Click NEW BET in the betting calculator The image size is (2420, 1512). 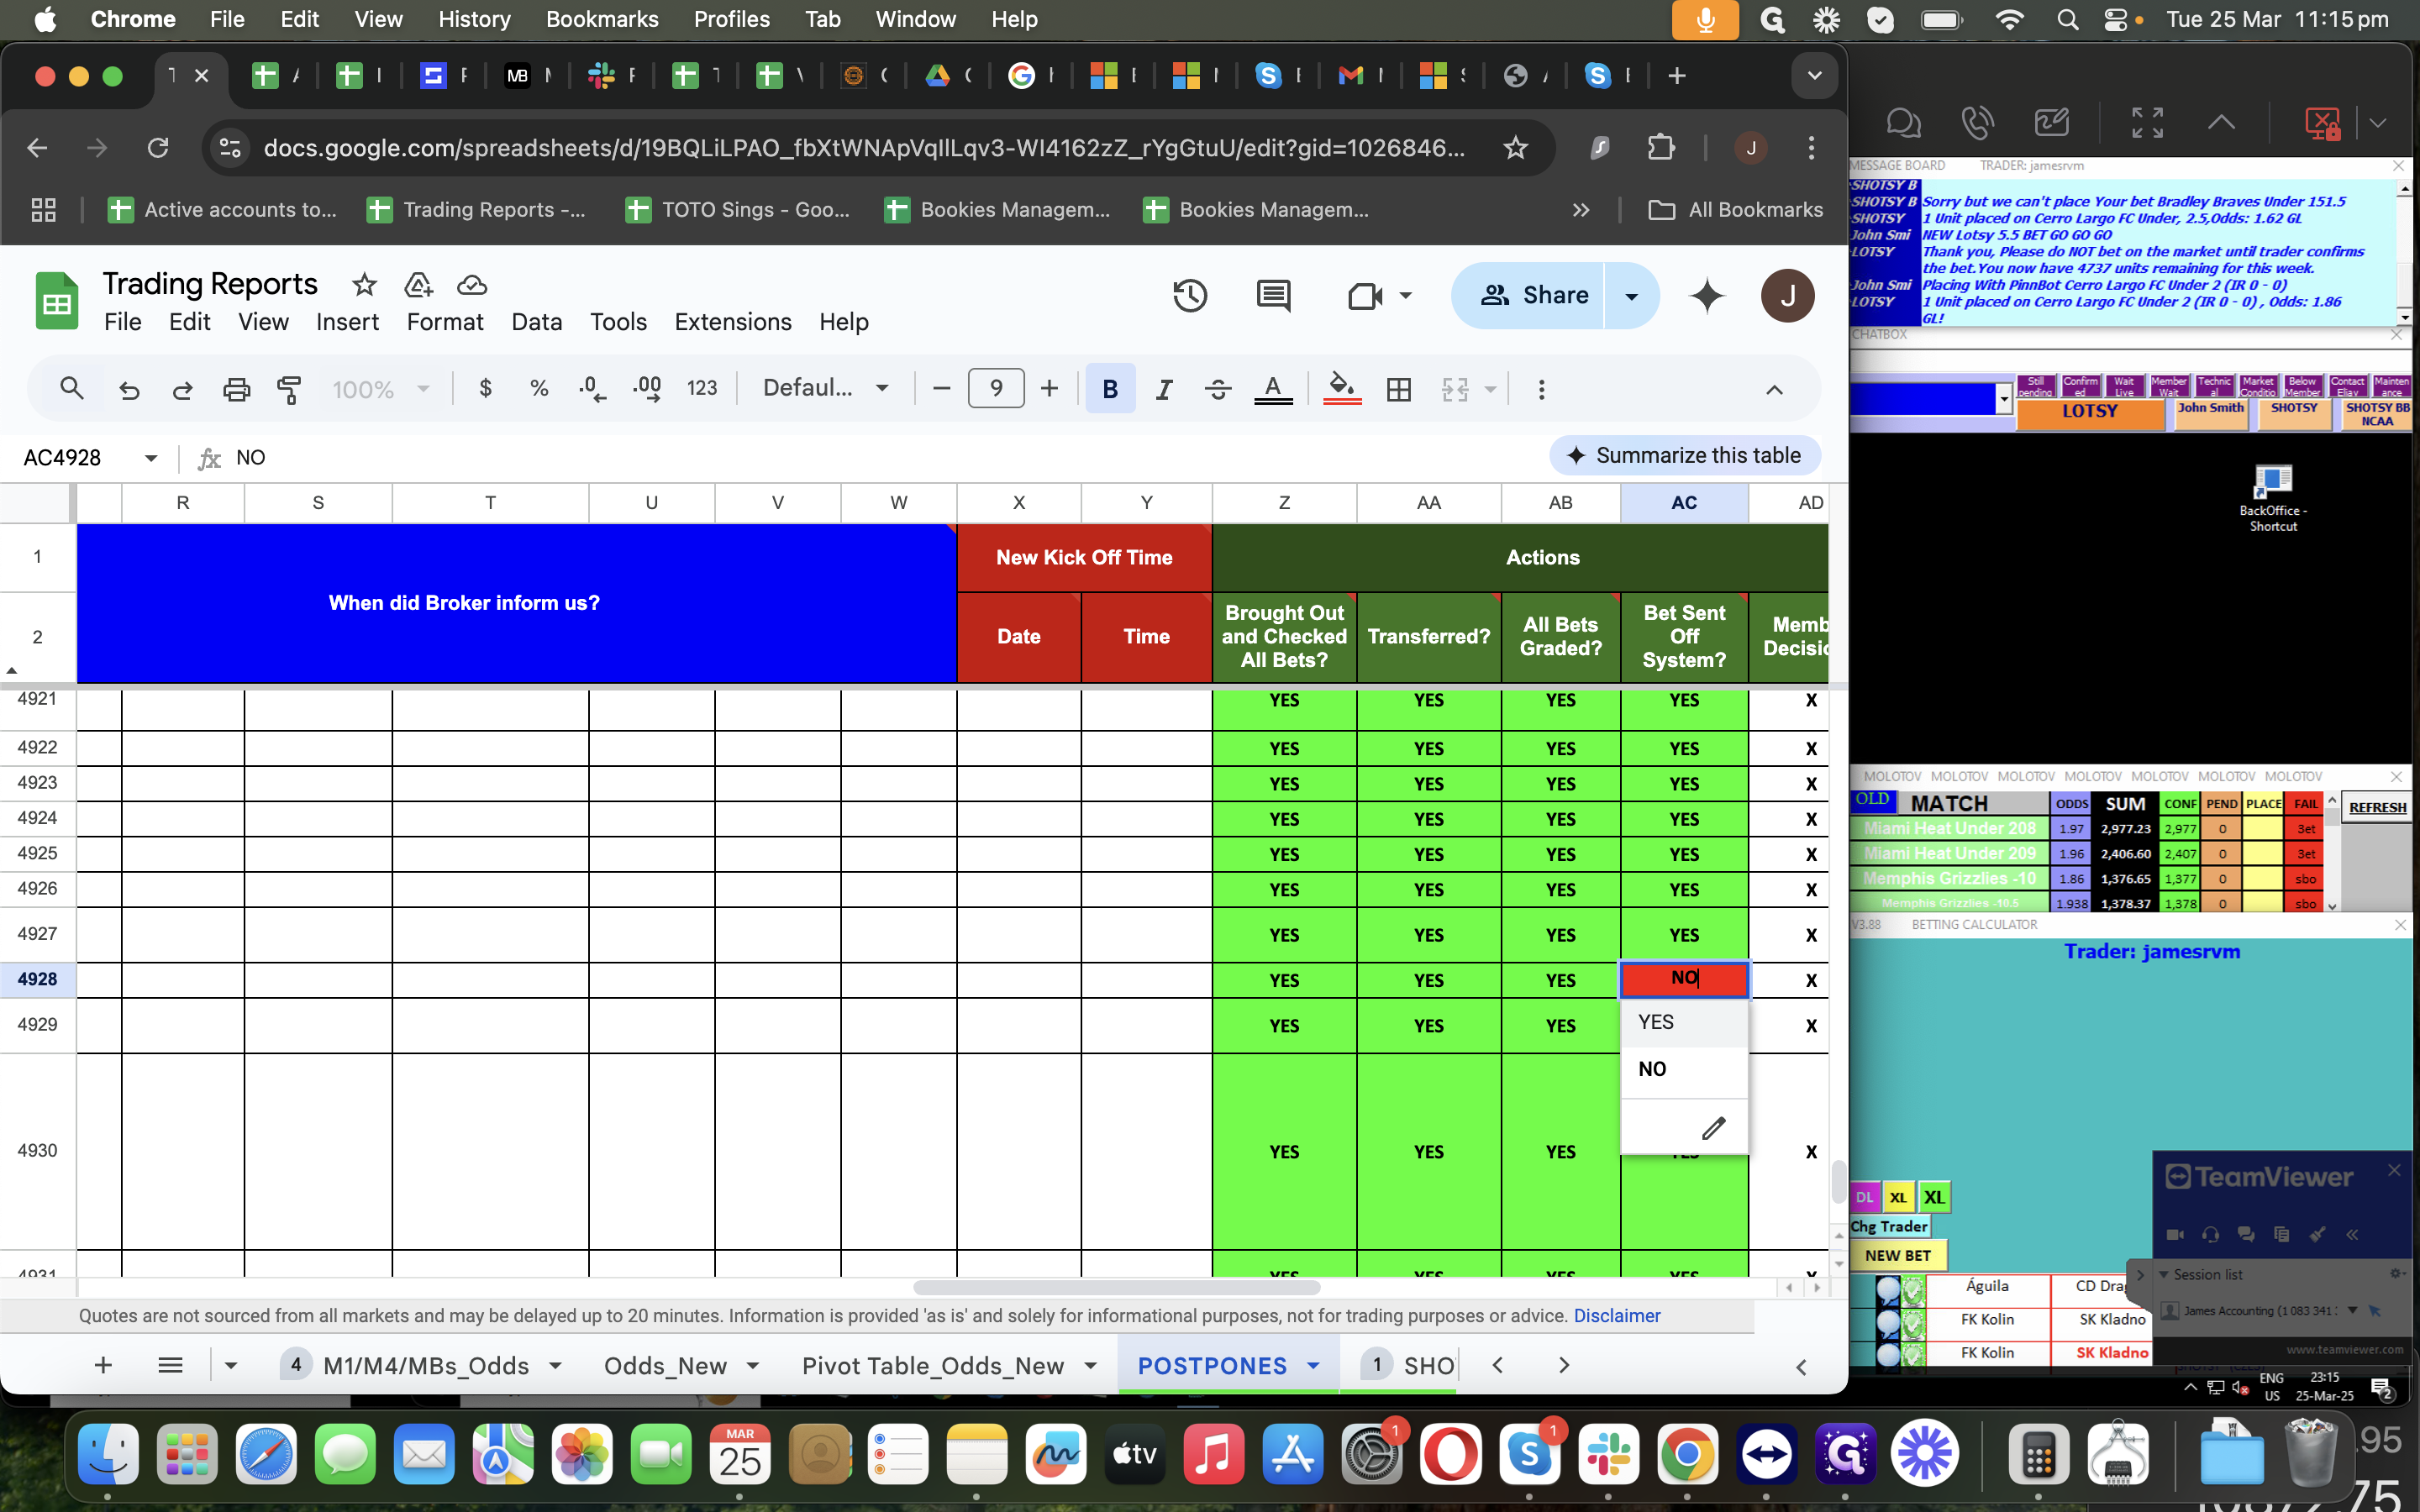pyautogui.click(x=1897, y=1256)
